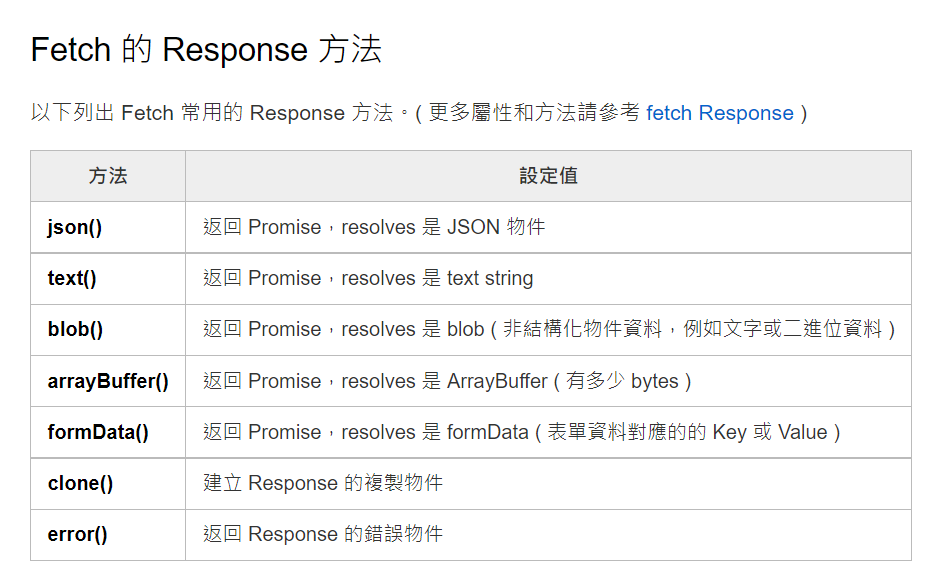The image size is (945, 583).
Task: Click the intro paragraph '以下列出 Fetch 常用的'
Action: point(419,113)
